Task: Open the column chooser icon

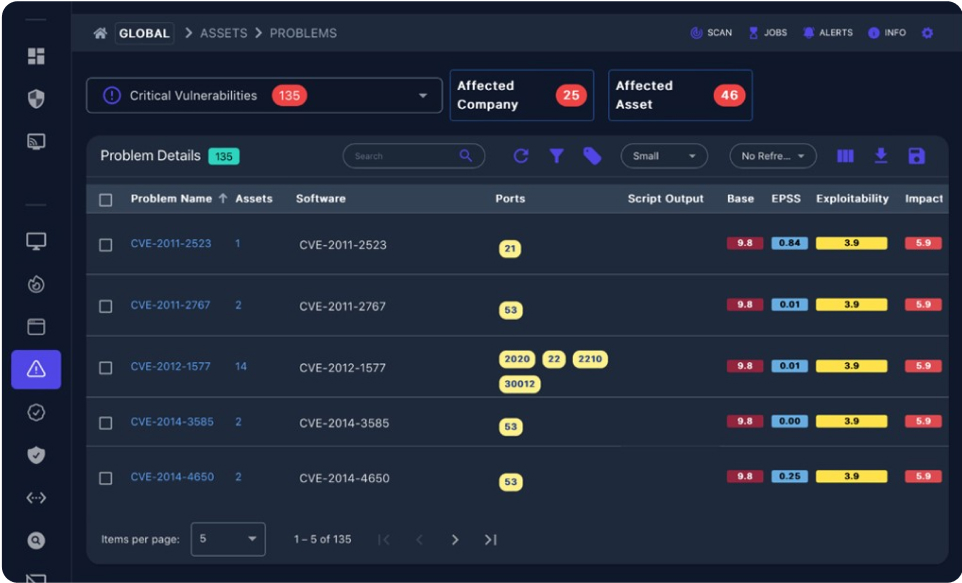Action: pos(845,156)
